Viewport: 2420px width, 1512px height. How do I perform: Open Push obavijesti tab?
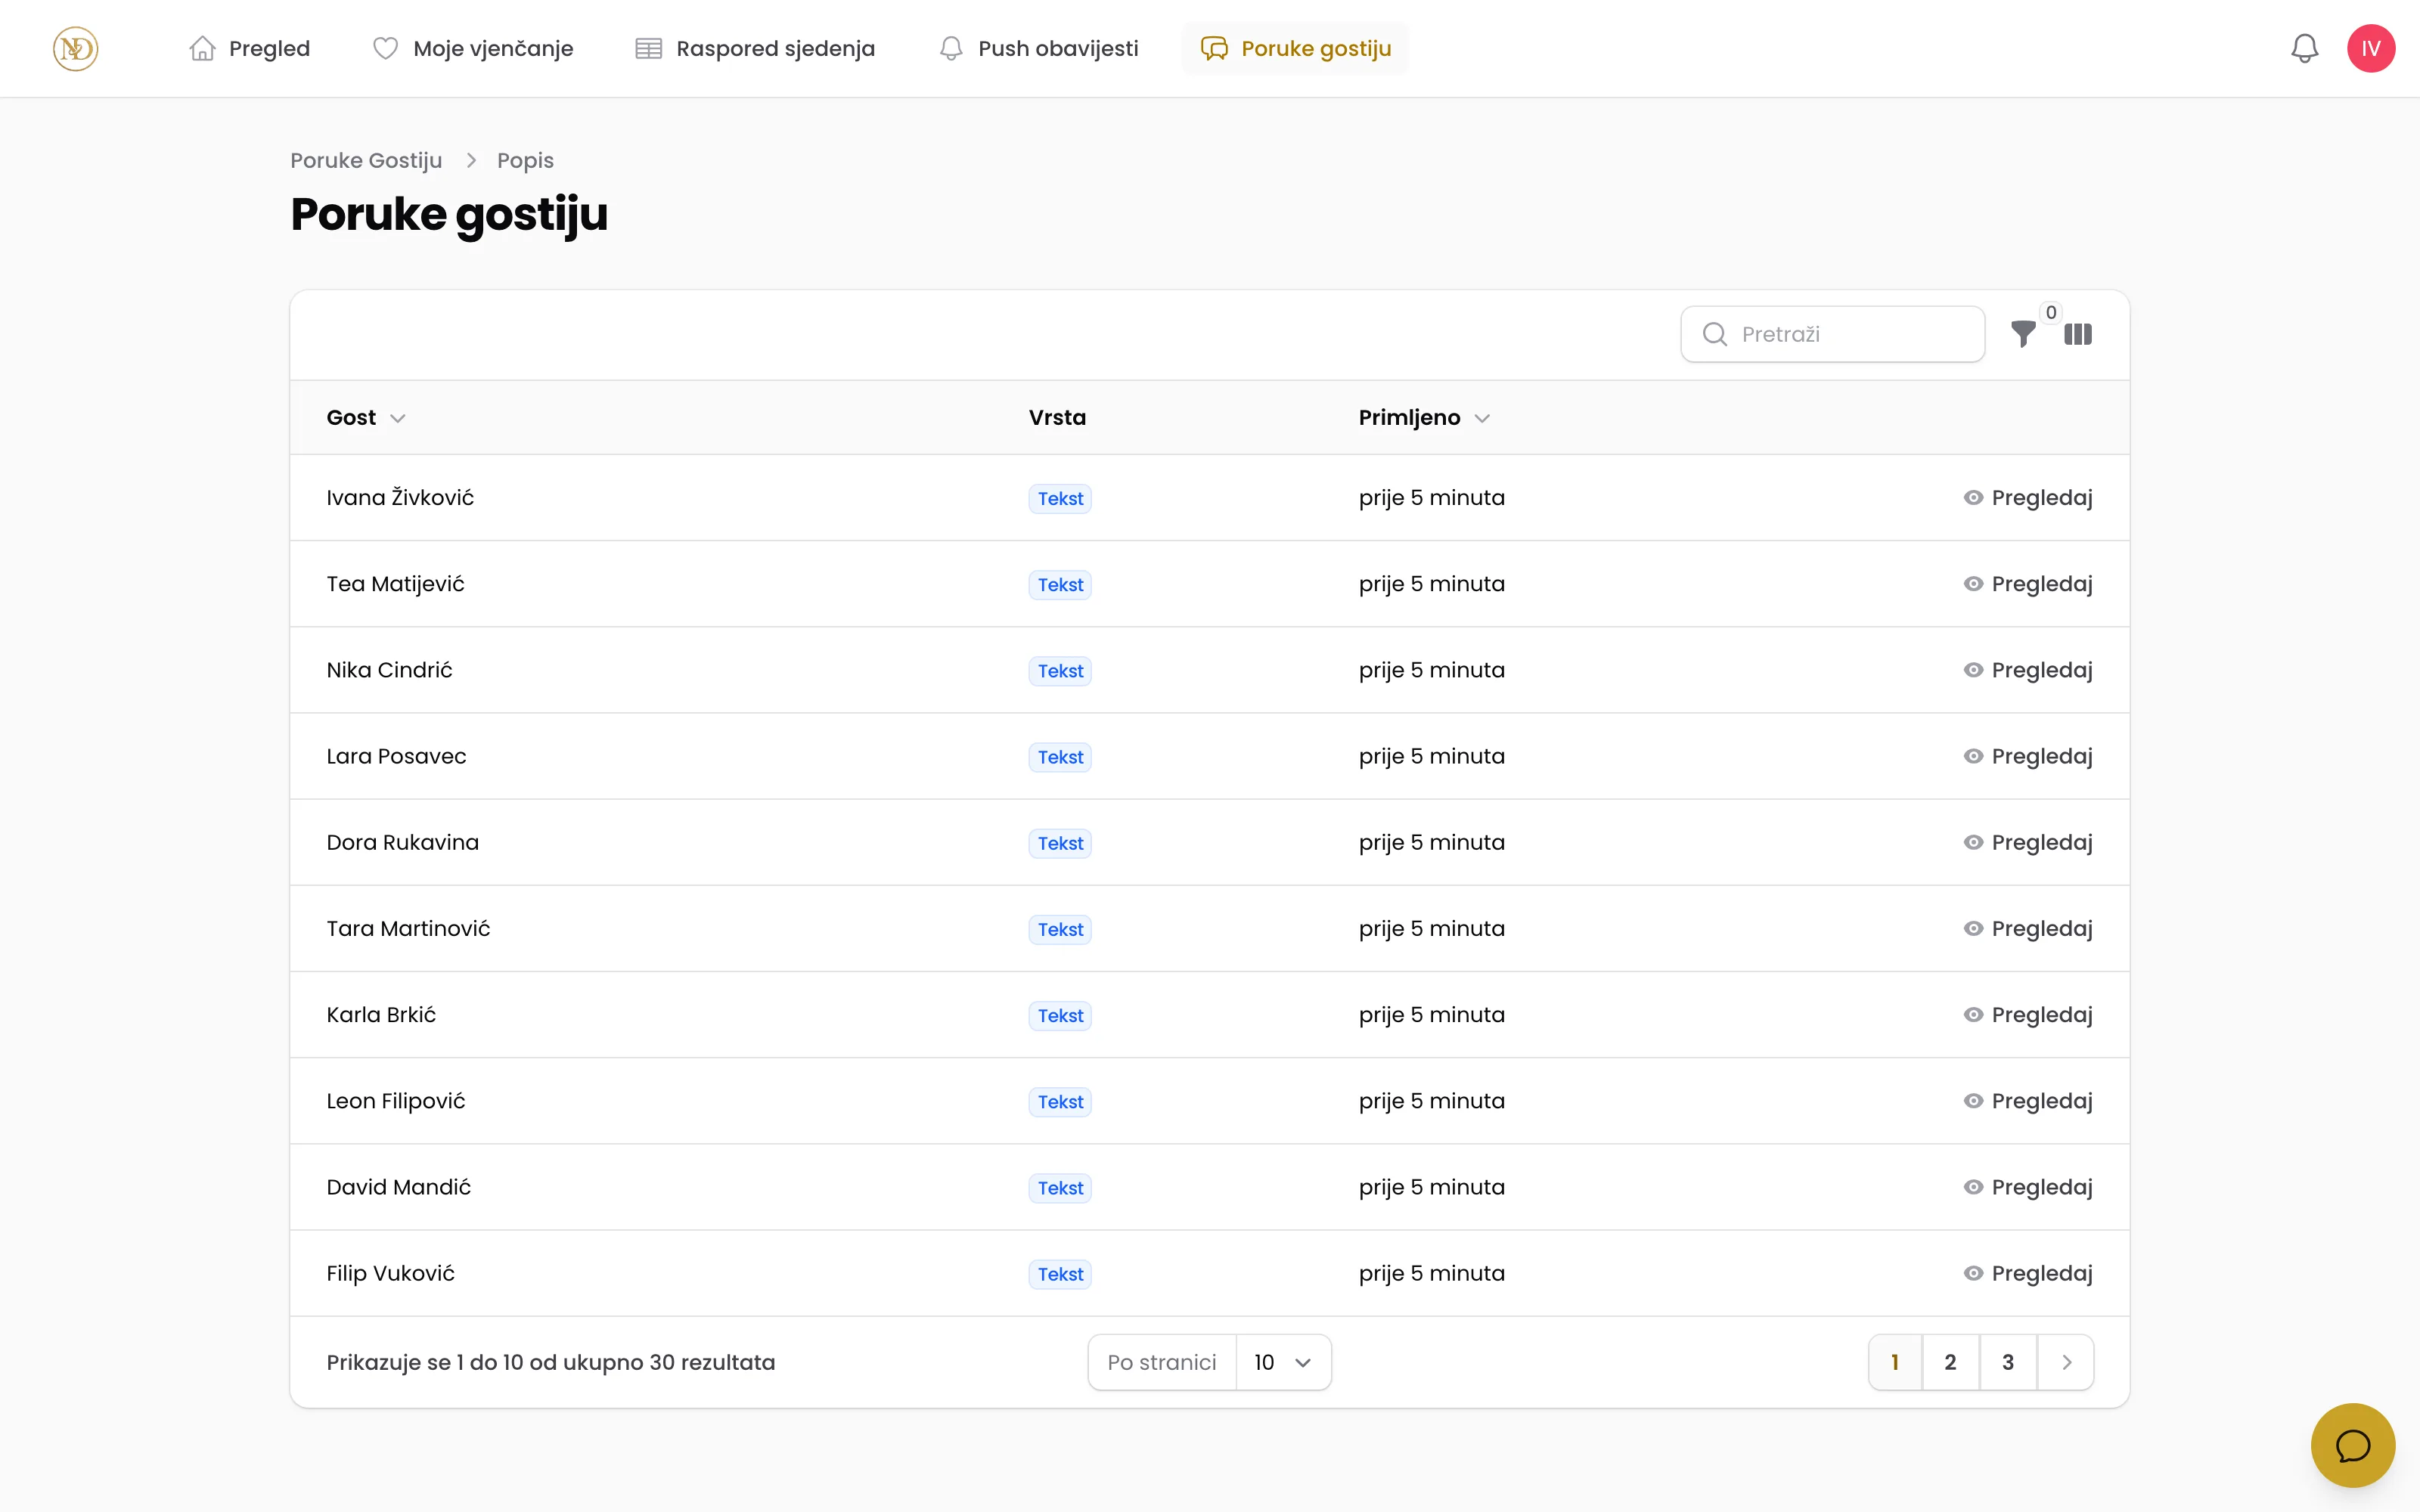1038,48
